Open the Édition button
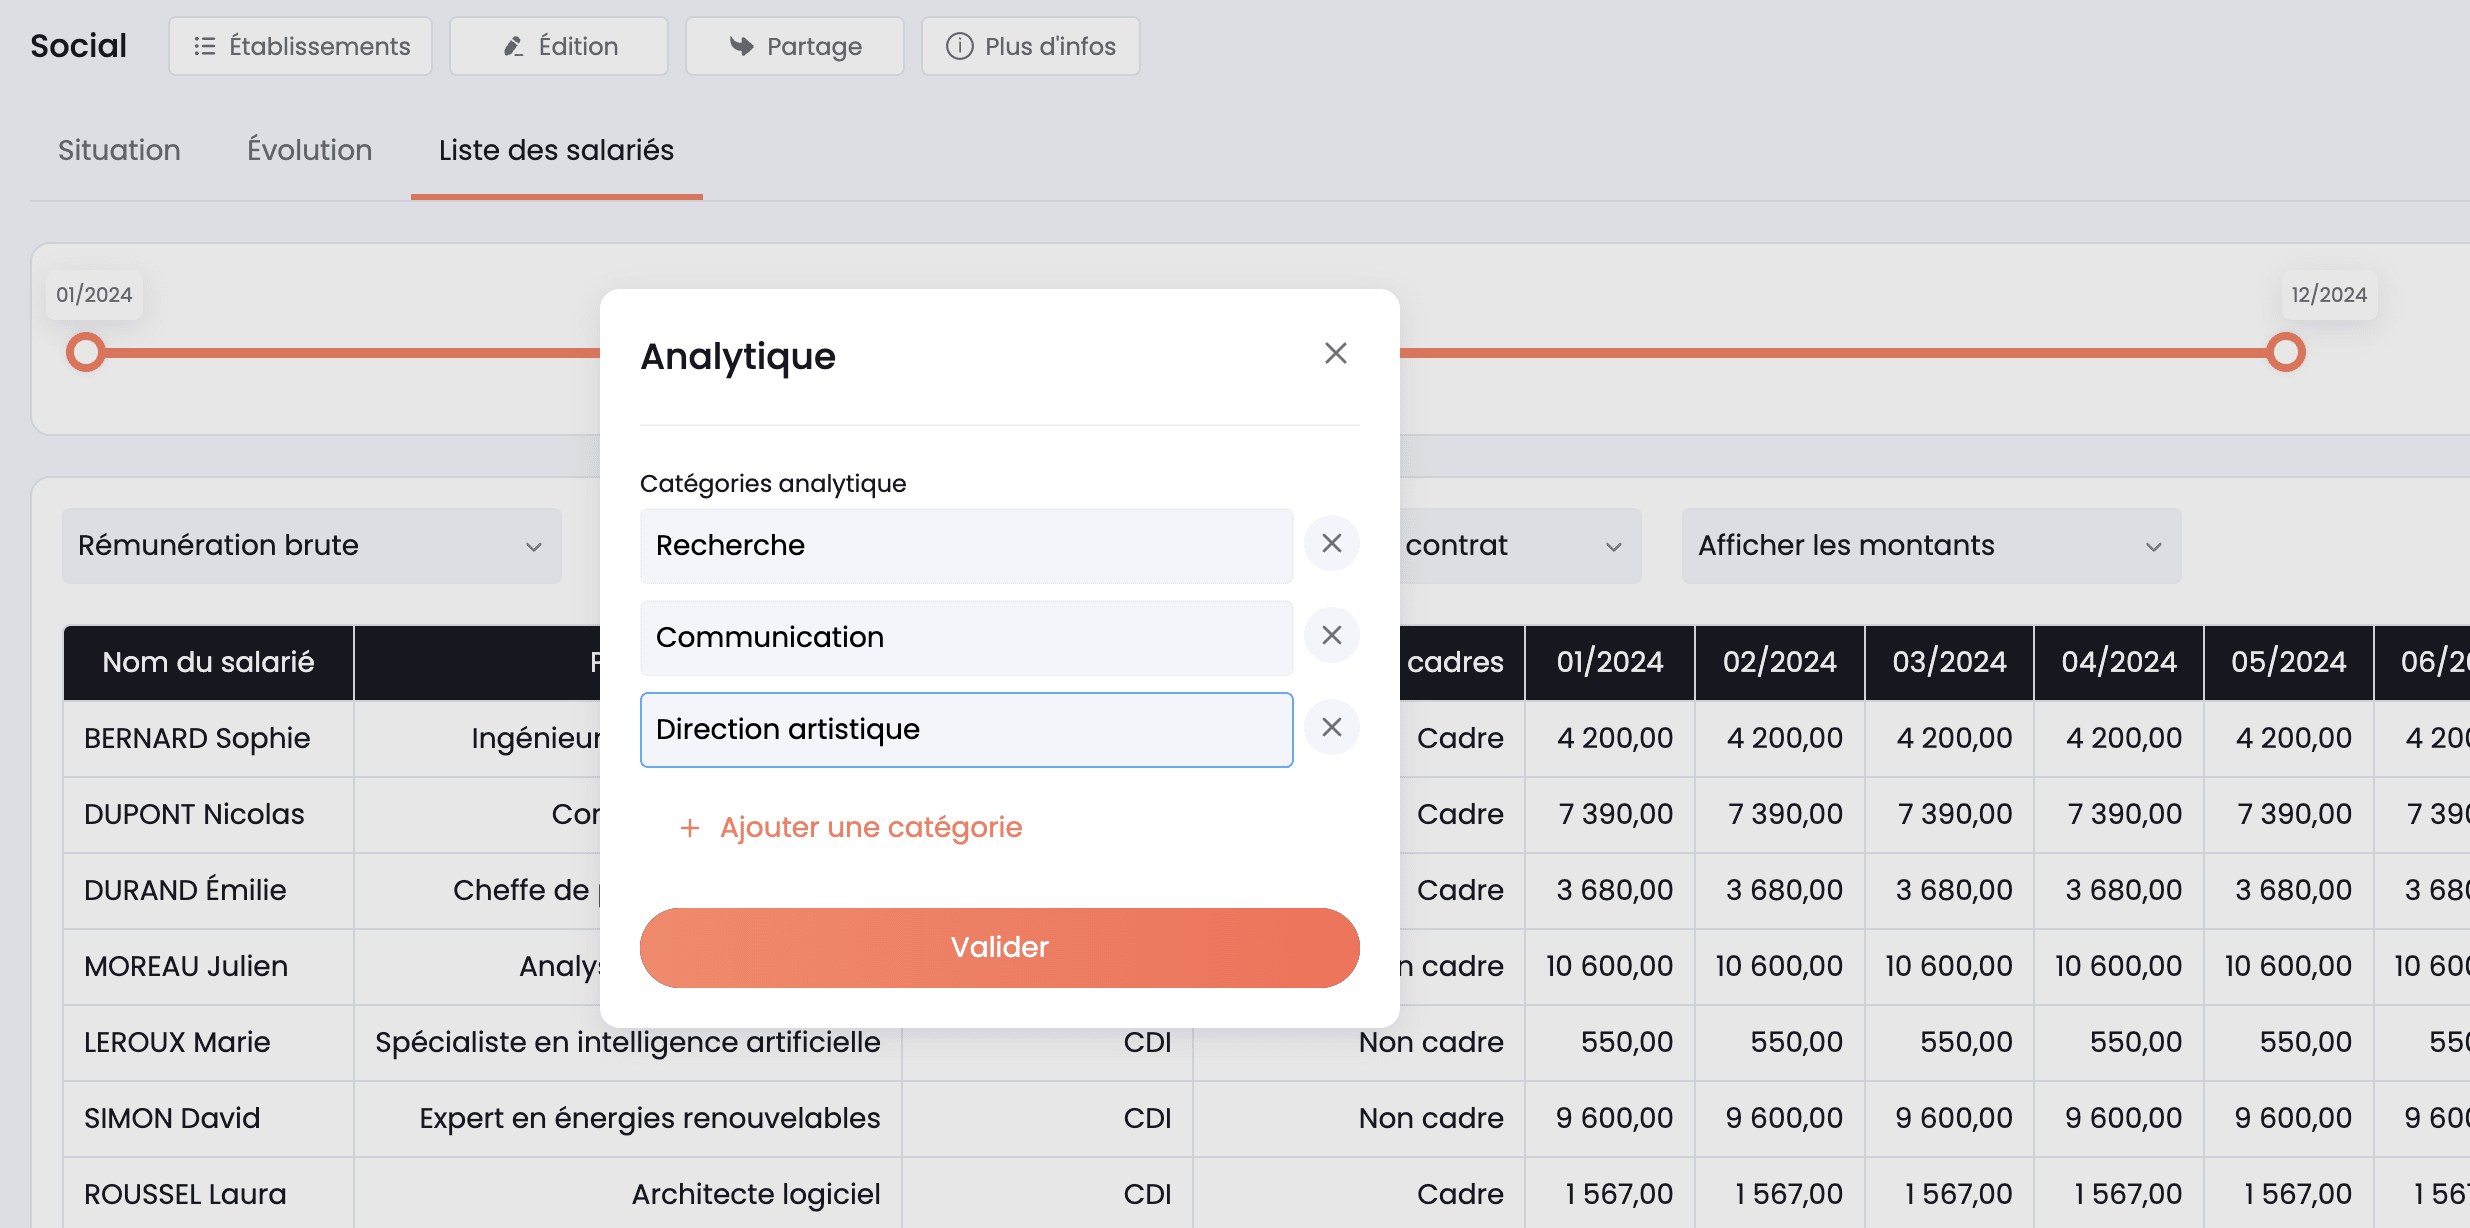The height and width of the screenshot is (1228, 2470). 559,46
